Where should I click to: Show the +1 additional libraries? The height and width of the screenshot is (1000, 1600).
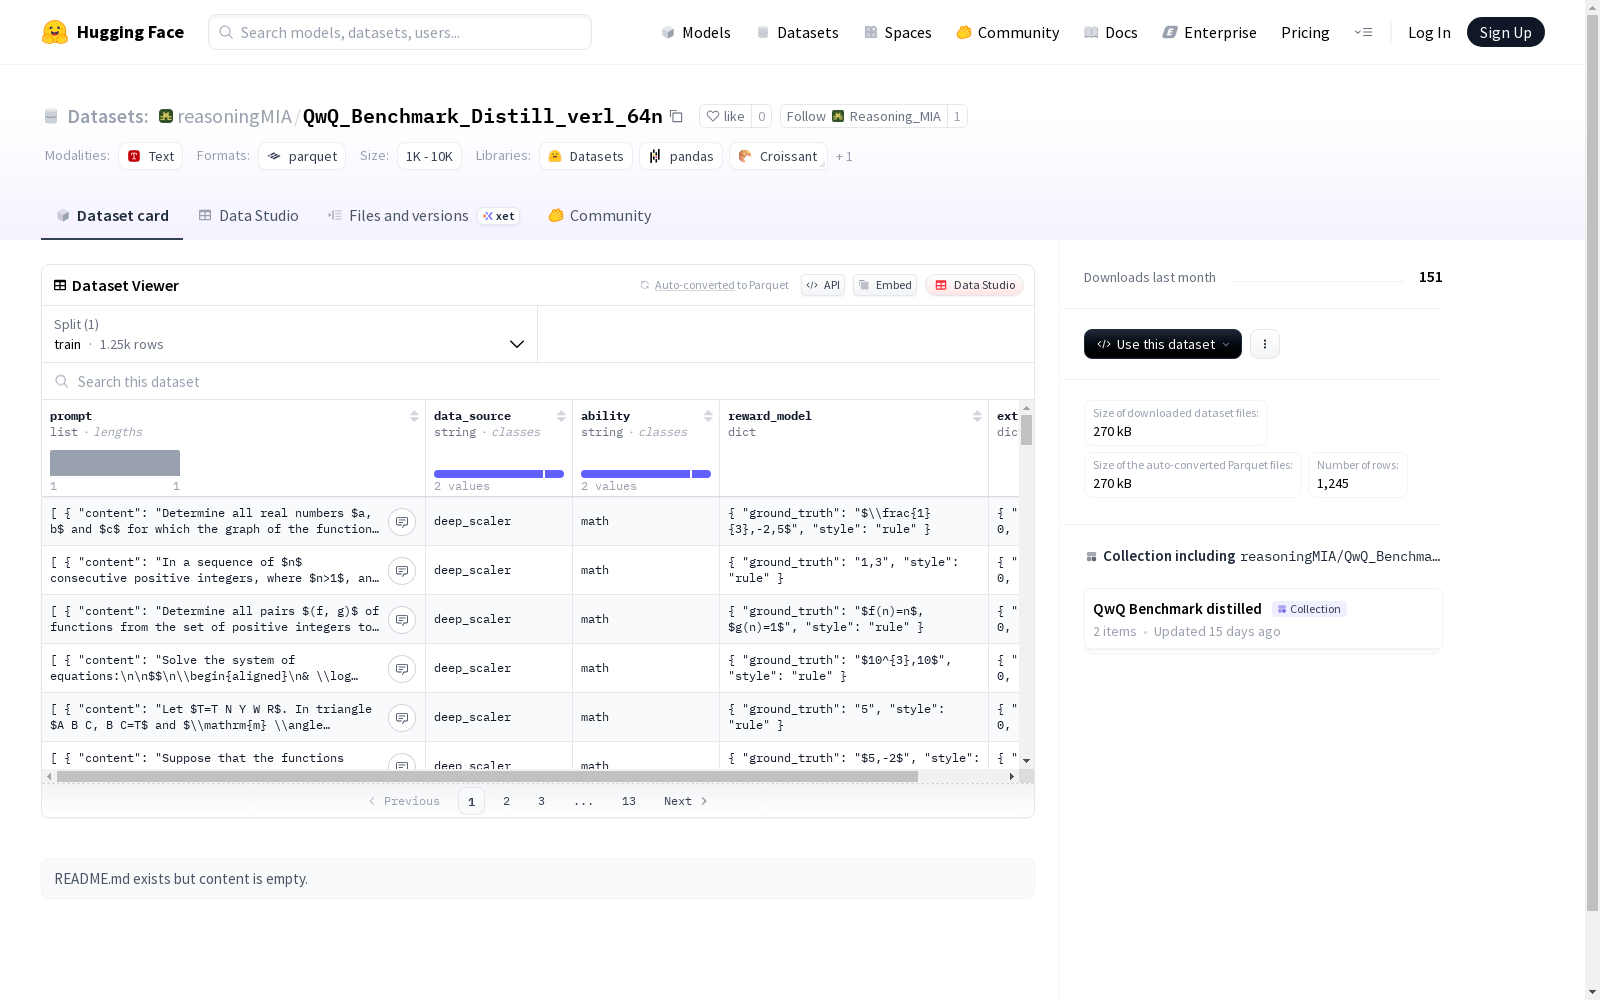point(844,156)
